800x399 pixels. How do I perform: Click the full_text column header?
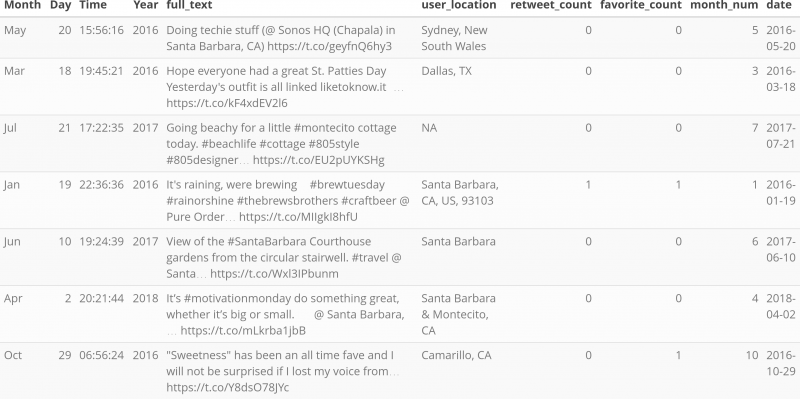[189, 5]
